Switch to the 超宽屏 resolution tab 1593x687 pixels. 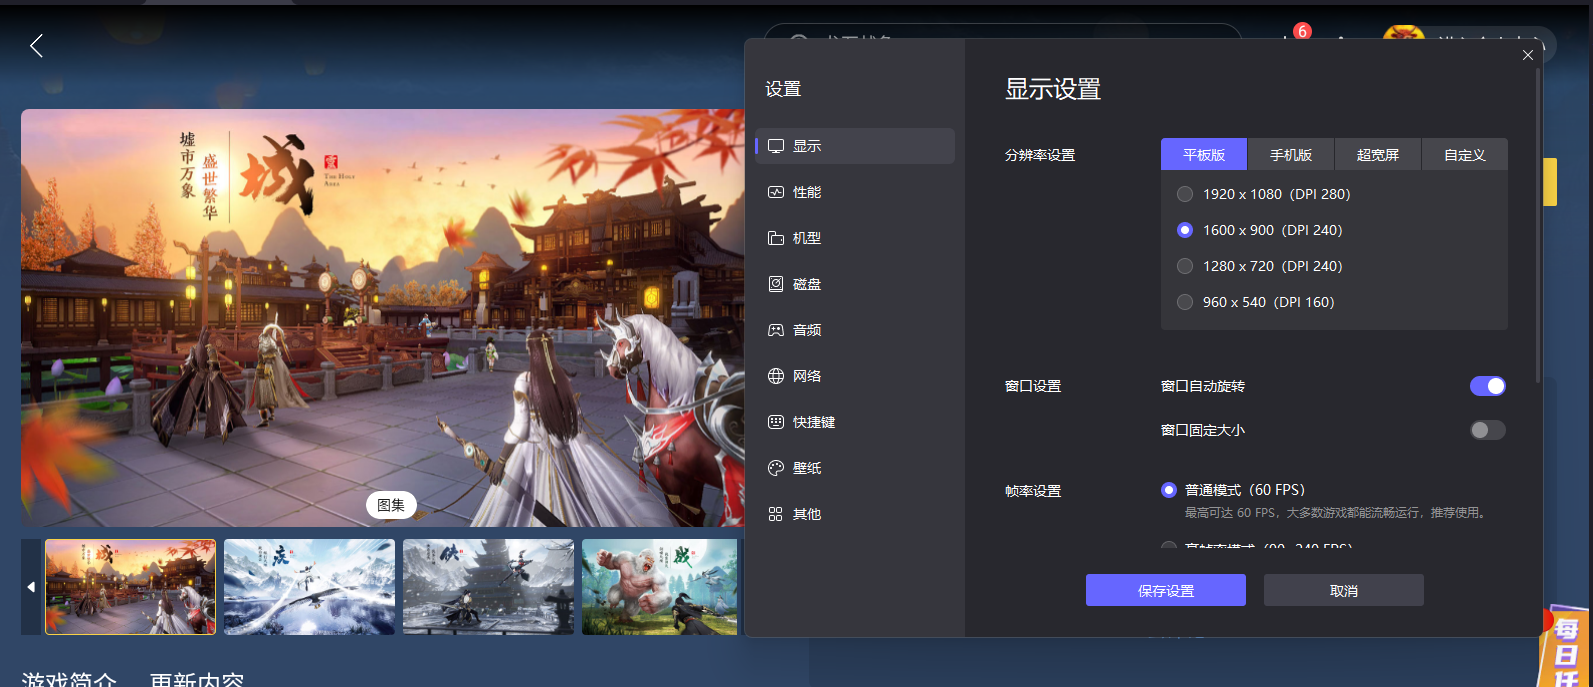(1378, 155)
